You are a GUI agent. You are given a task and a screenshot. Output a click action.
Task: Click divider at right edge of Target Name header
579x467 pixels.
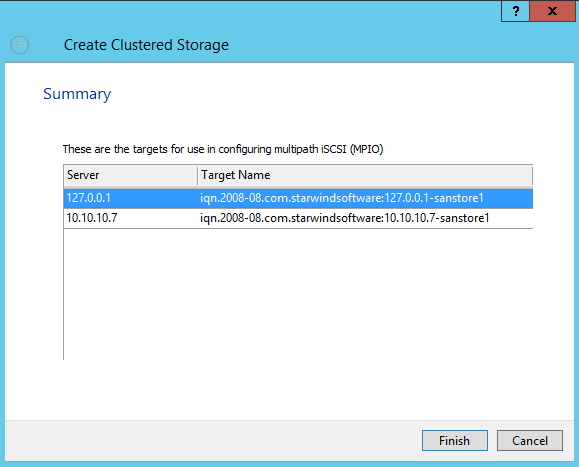(x=532, y=175)
